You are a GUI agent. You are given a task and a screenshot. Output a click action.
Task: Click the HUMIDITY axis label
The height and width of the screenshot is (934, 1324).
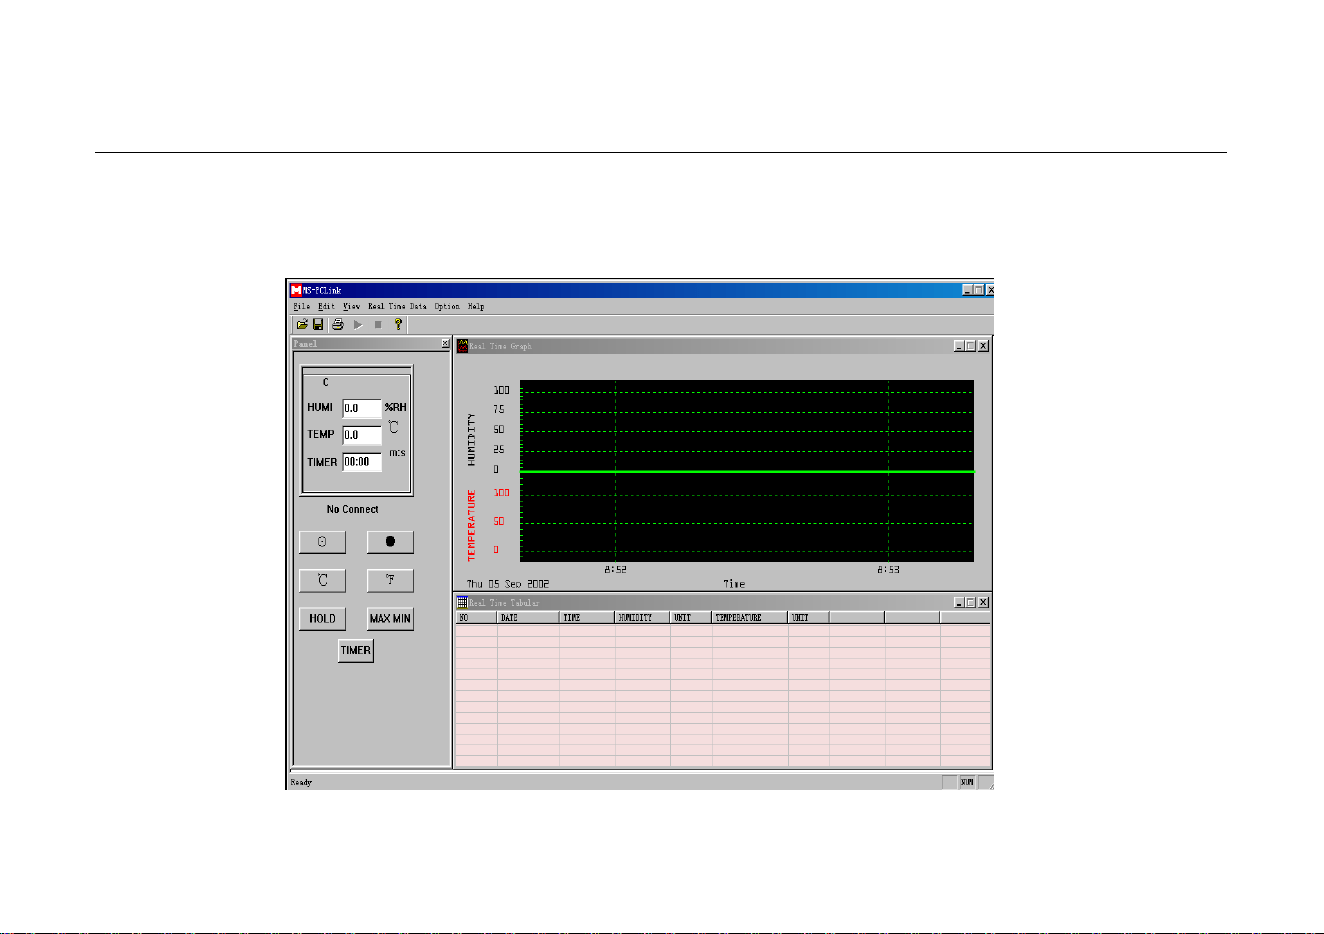tap(471, 440)
